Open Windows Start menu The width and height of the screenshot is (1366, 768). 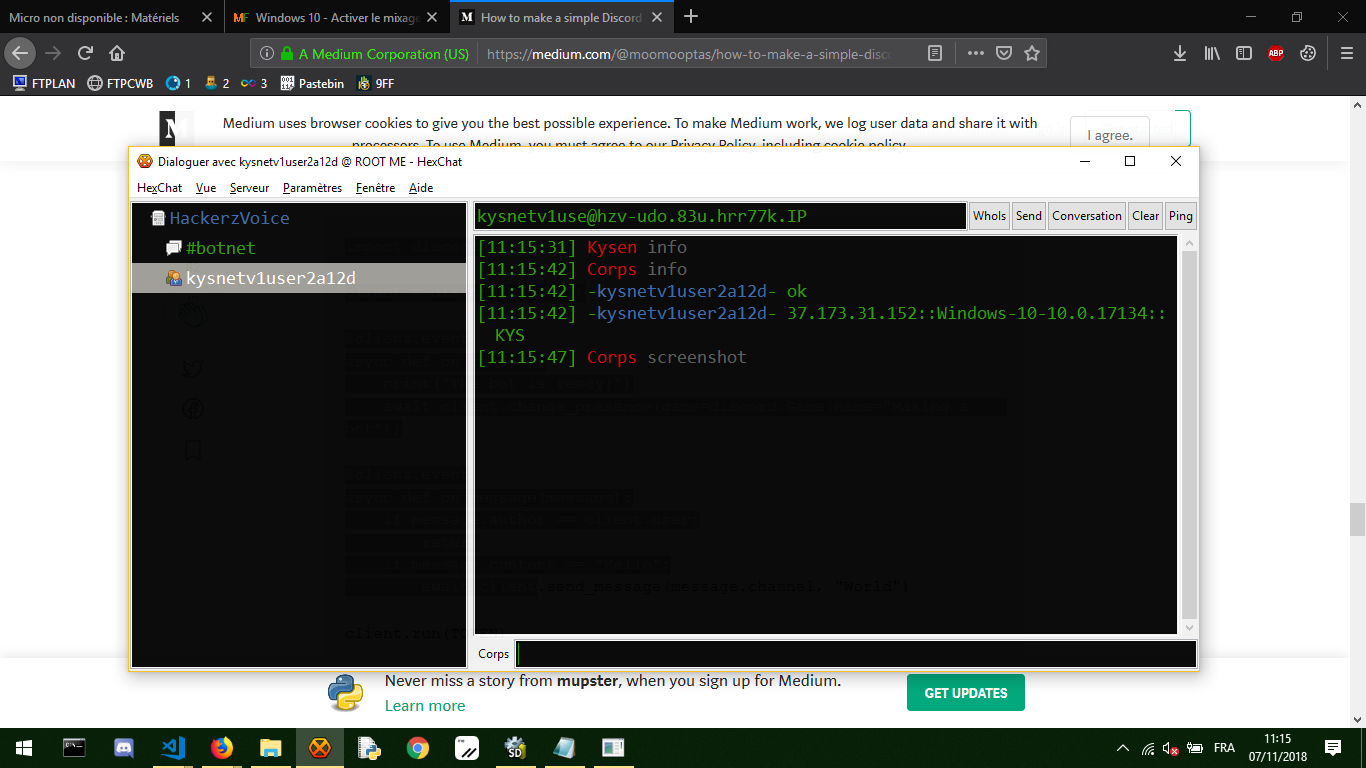pyautogui.click(x=24, y=748)
